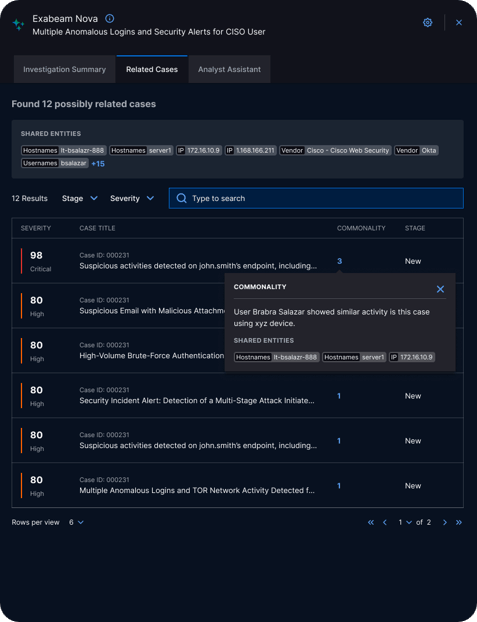Click the Commonality column header
The height and width of the screenshot is (622, 477).
[361, 228]
